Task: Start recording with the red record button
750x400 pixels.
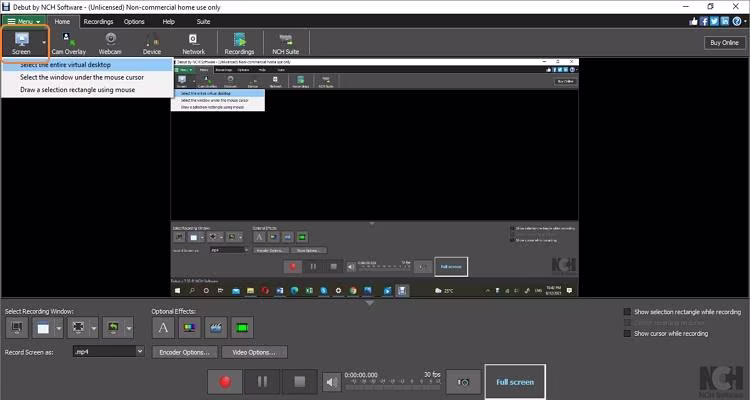Action: tap(225, 382)
